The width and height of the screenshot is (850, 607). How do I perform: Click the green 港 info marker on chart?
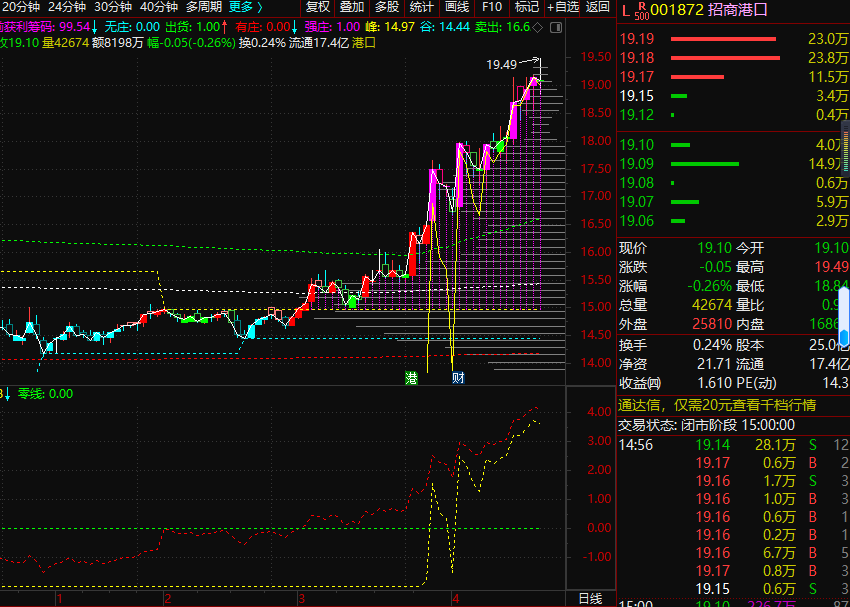tap(410, 378)
